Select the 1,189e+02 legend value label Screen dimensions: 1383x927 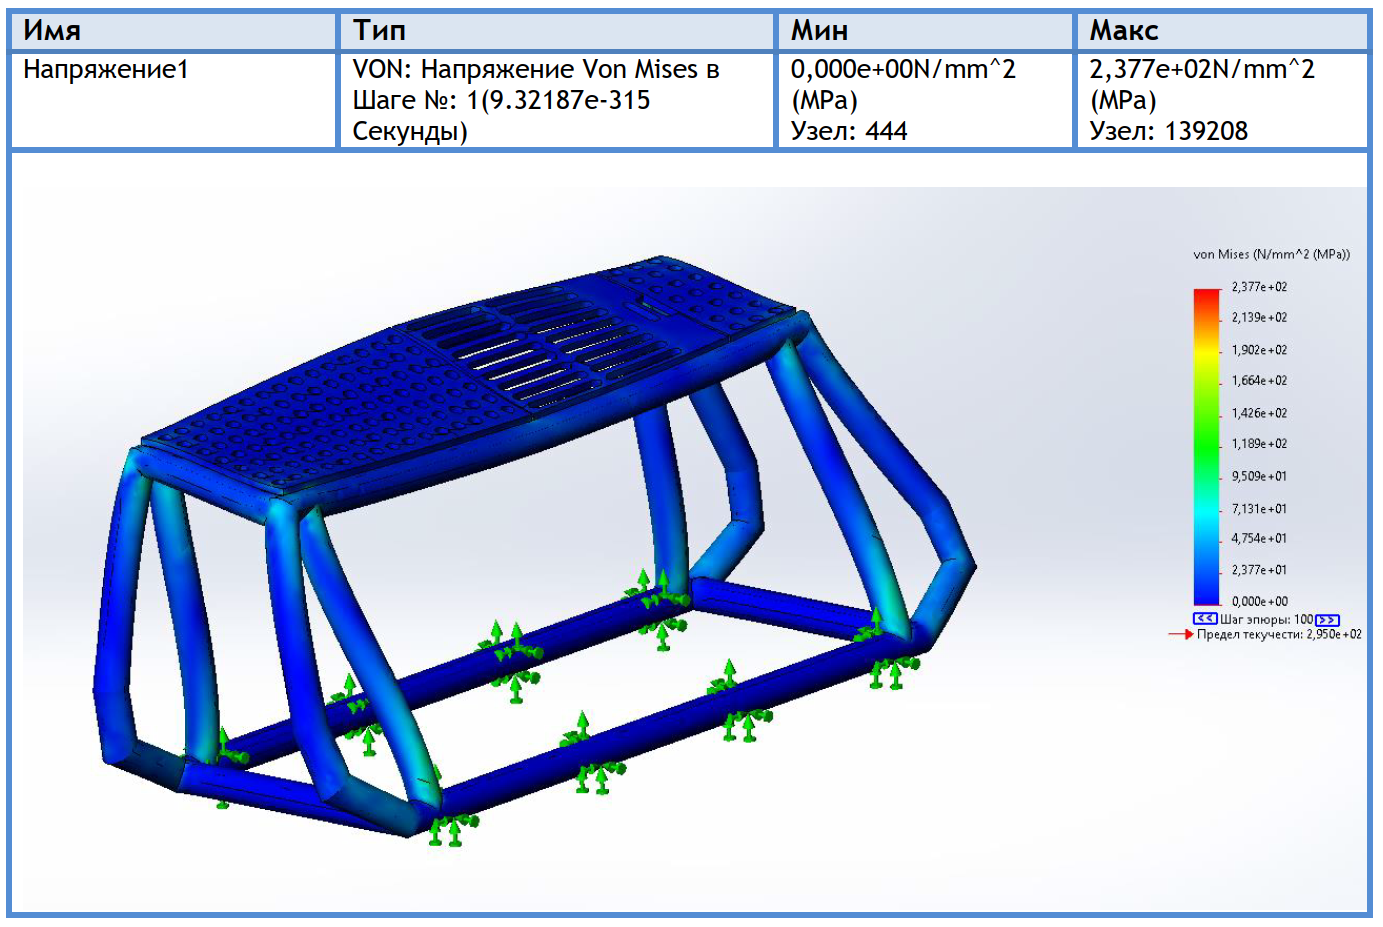point(1259,444)
